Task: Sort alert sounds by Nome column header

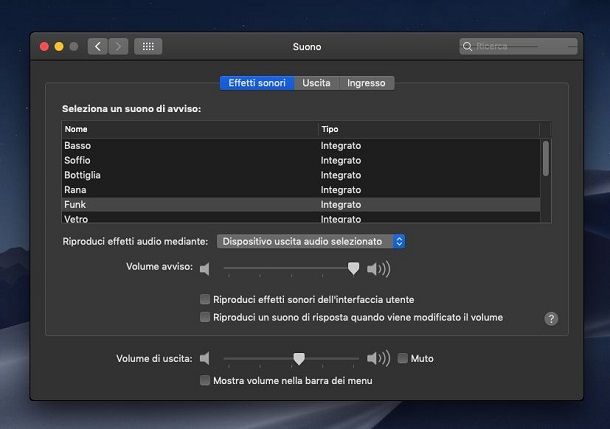Action: click(190, 129)
